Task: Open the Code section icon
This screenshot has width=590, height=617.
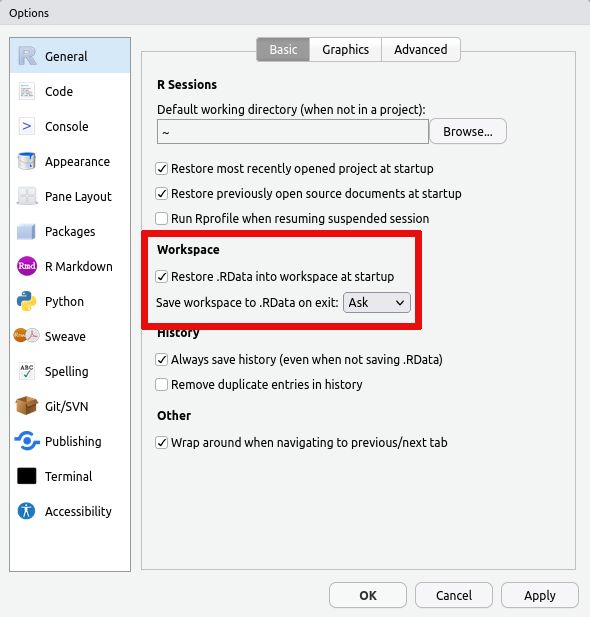Action: coord(27,91)
